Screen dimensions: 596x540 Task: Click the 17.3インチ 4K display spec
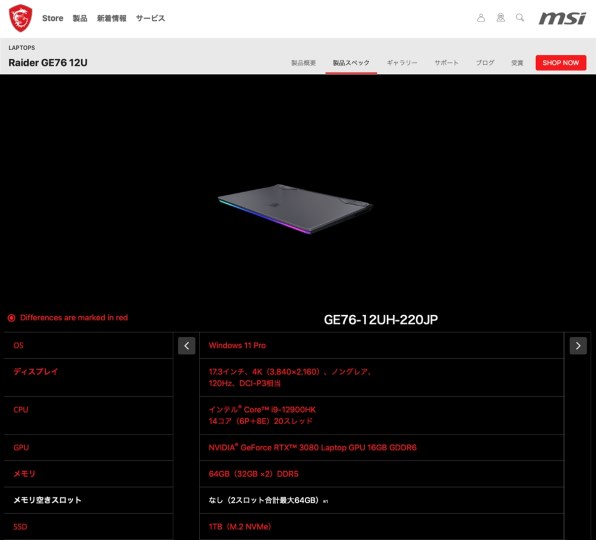[290, 377]
